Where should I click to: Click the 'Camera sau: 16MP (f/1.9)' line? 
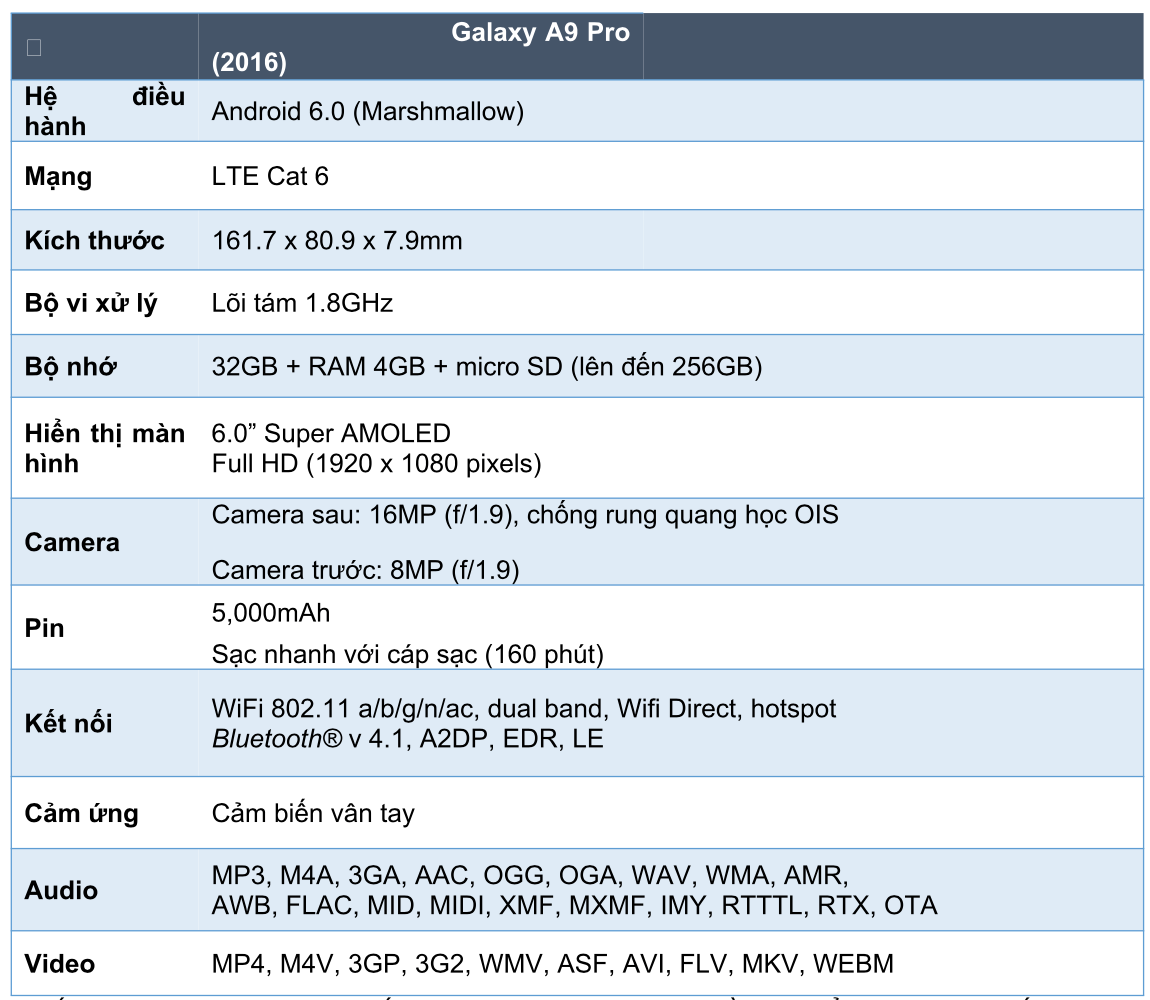coord(525,515)
